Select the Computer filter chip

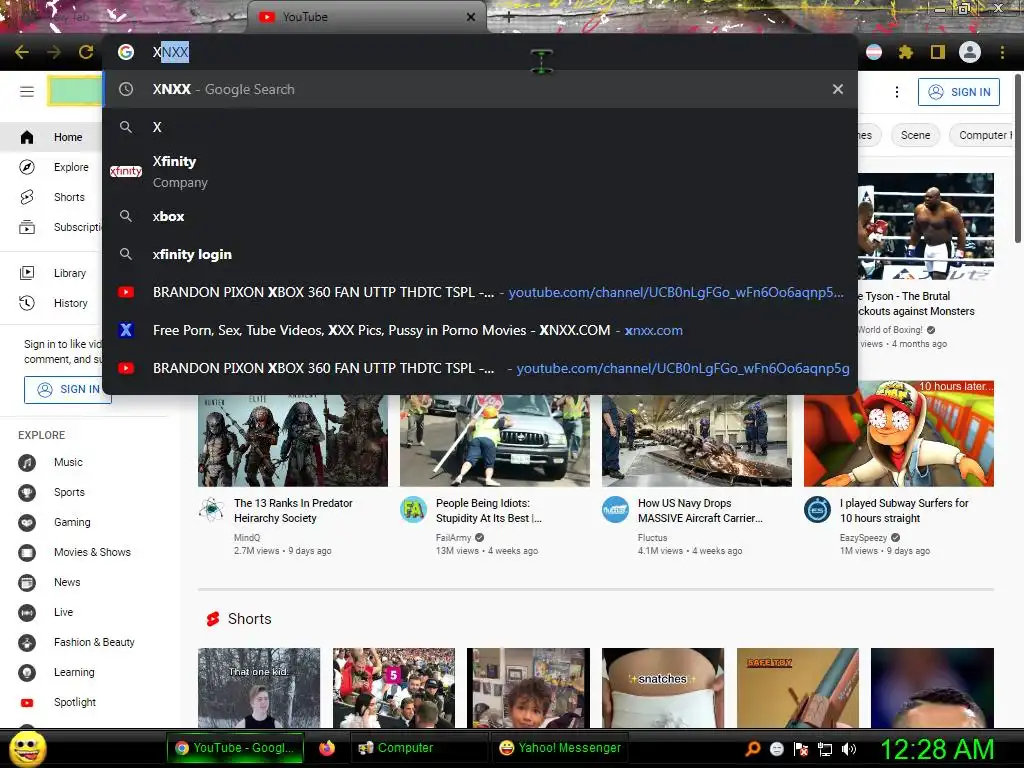983,135
